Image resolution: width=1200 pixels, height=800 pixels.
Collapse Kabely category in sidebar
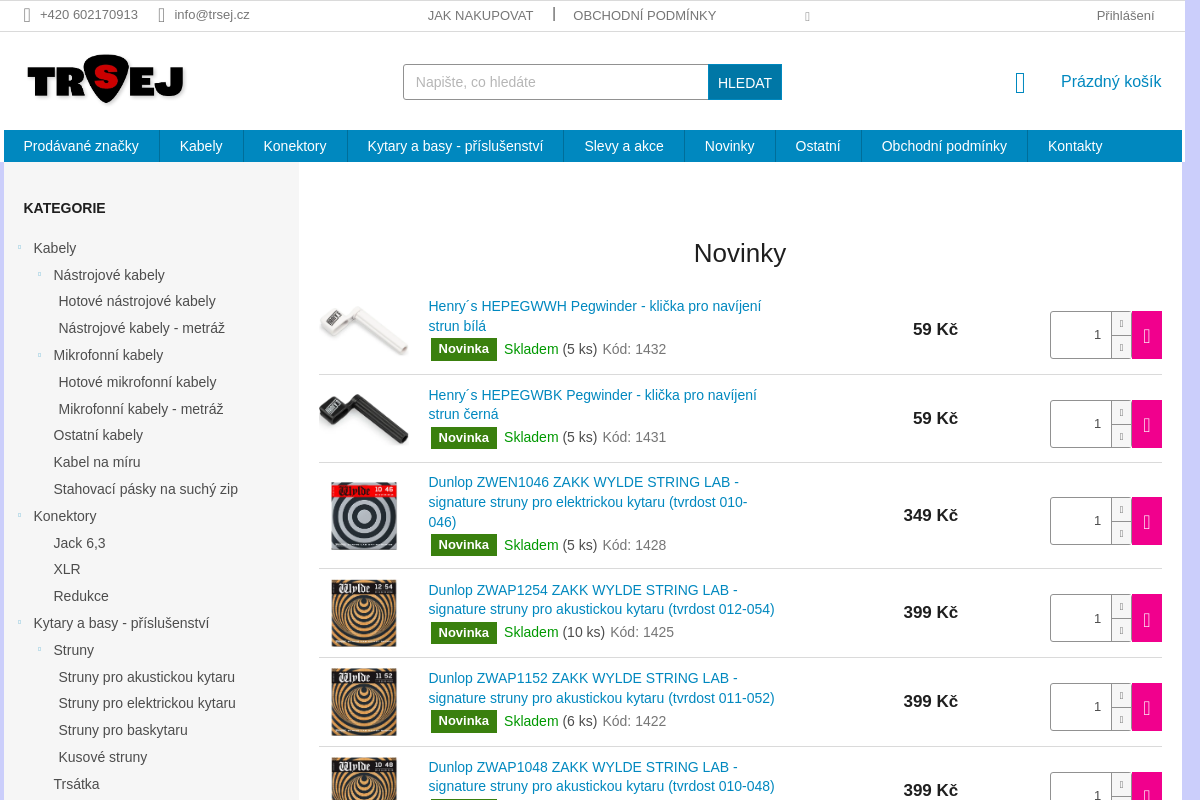click(19, 248)
